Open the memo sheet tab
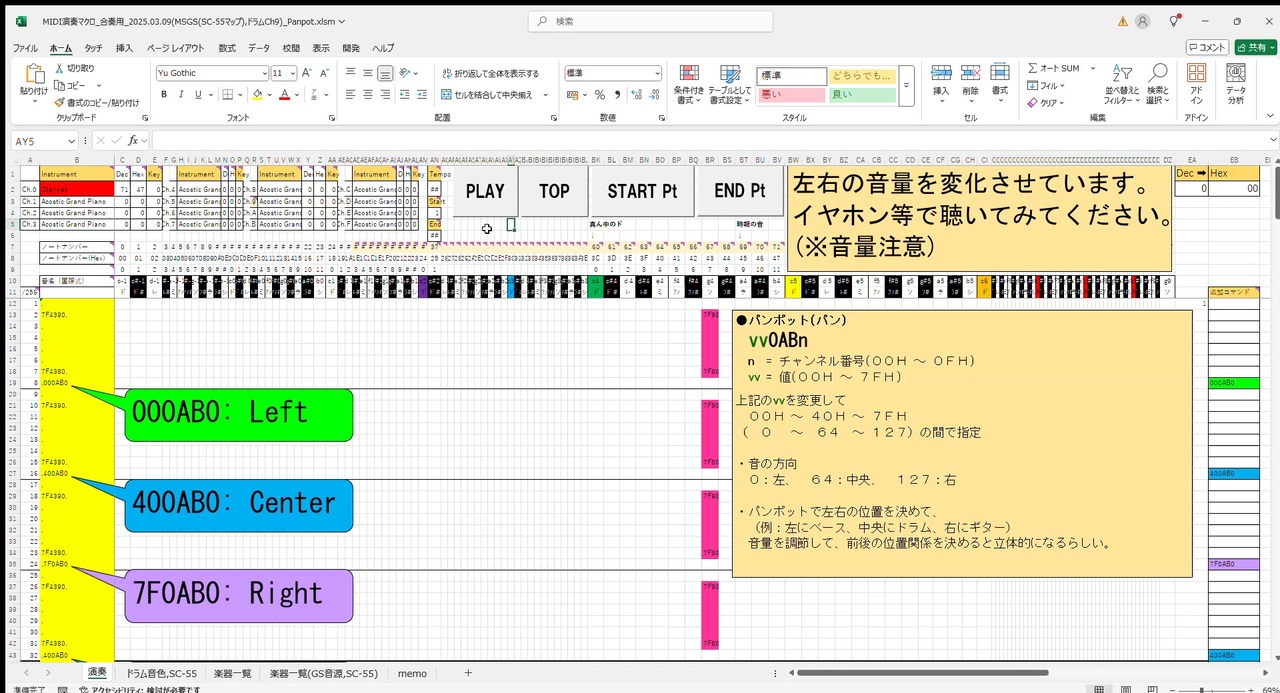This screenshot has height=693, width=1280. (x=411, y=673)
